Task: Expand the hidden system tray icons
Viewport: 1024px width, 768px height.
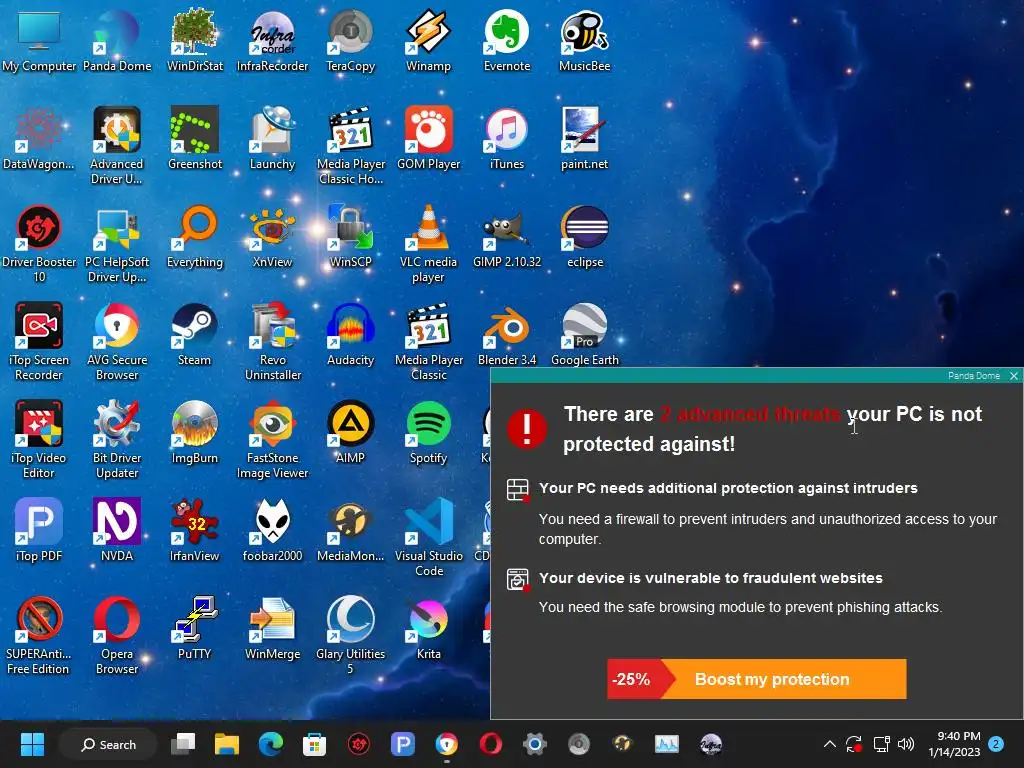Action: [829, 744]
